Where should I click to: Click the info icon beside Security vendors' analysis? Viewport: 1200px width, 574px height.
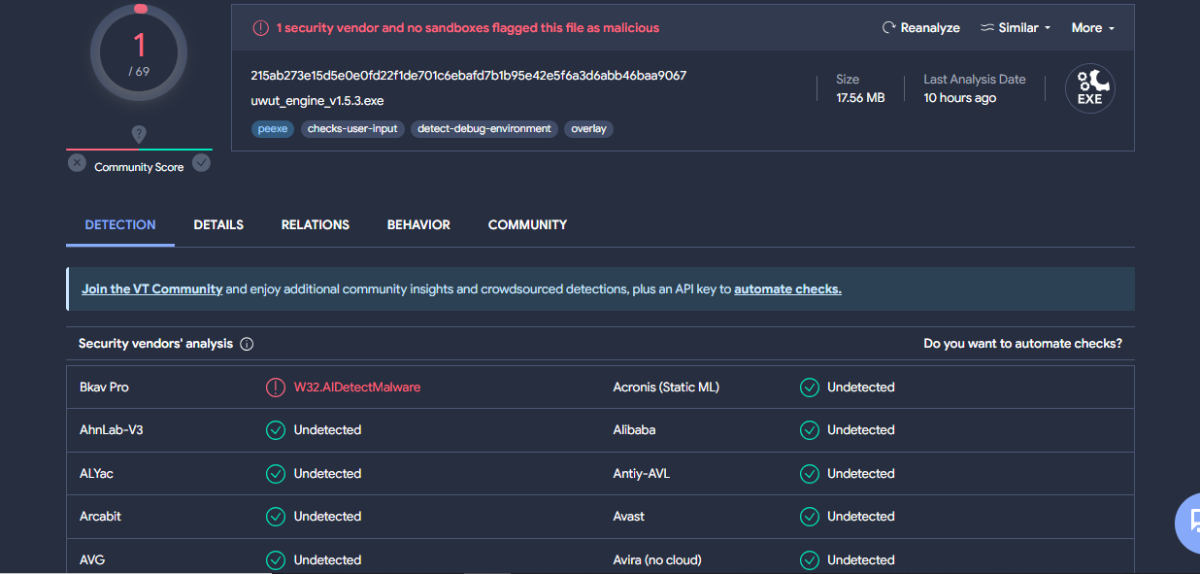pos(247,344)
